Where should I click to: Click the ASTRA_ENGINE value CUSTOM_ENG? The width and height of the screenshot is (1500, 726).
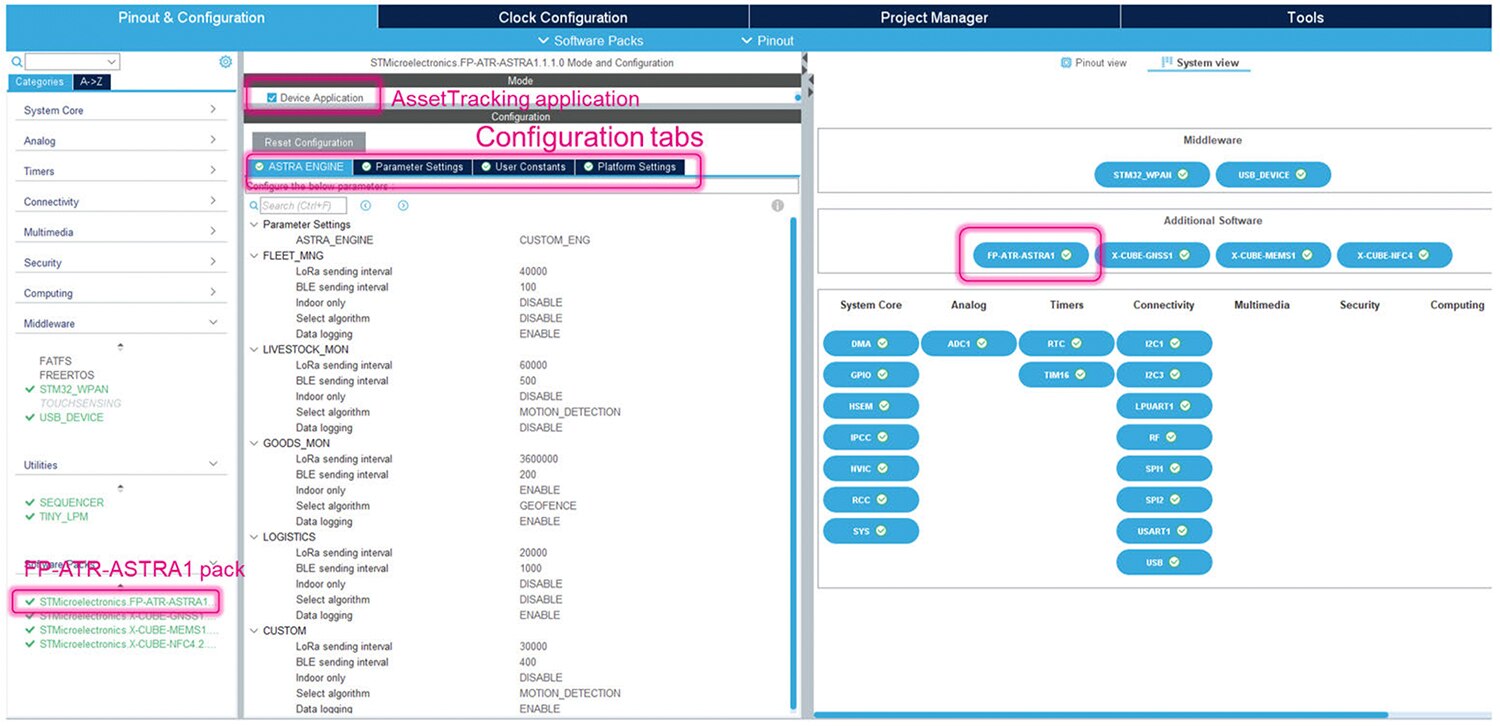click(554, 240)
